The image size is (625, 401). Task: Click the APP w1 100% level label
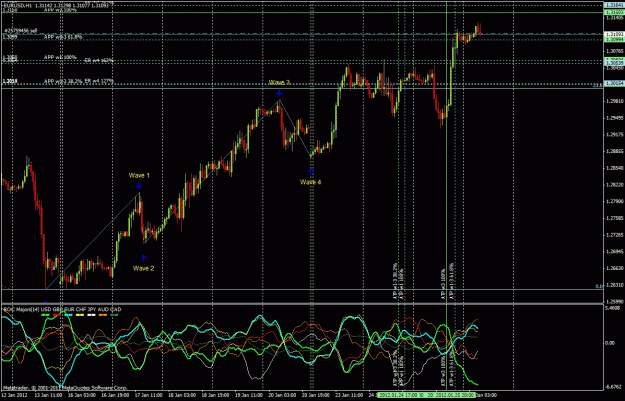(x=60, y=57)
